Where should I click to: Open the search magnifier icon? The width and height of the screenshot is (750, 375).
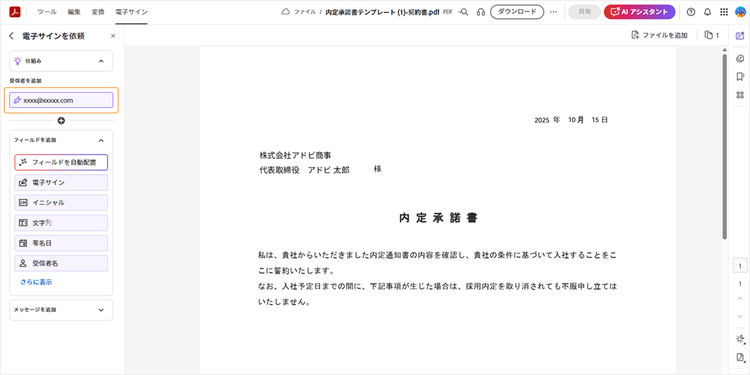click(x=463, y=12)
